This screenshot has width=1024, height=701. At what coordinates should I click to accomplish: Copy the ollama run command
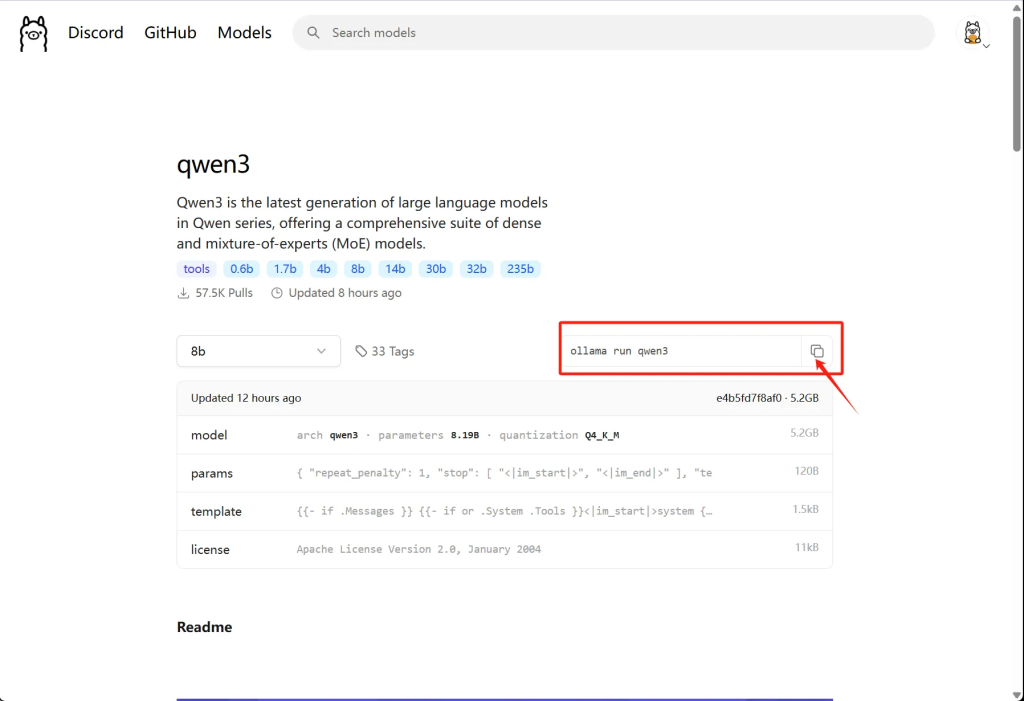817,351
